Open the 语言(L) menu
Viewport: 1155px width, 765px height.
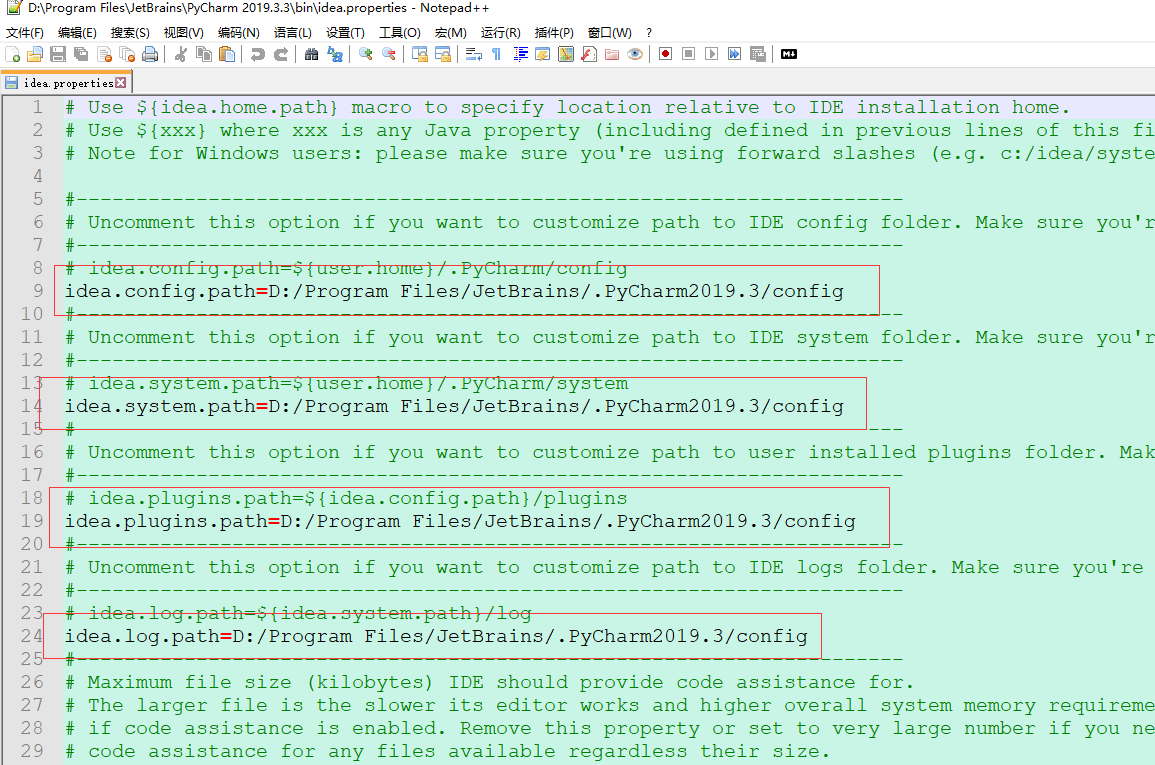point(292,32)
